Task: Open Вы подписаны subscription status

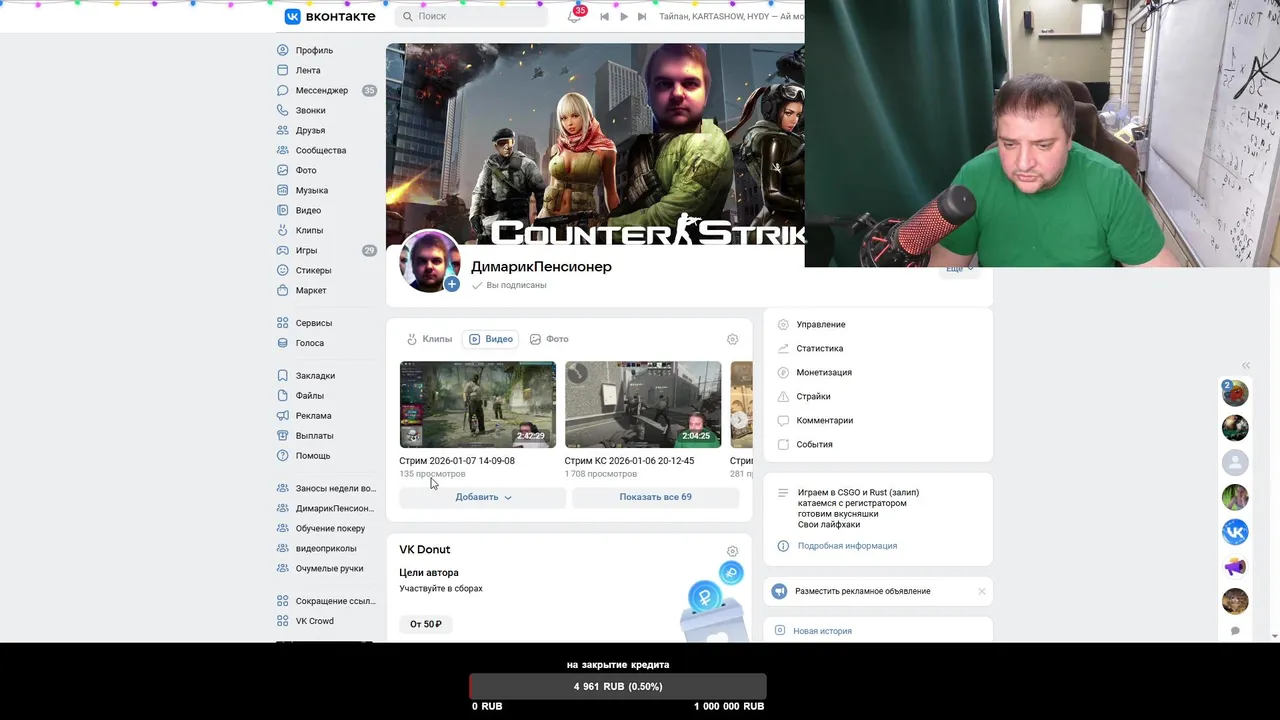Action: (x=509, y=285)
